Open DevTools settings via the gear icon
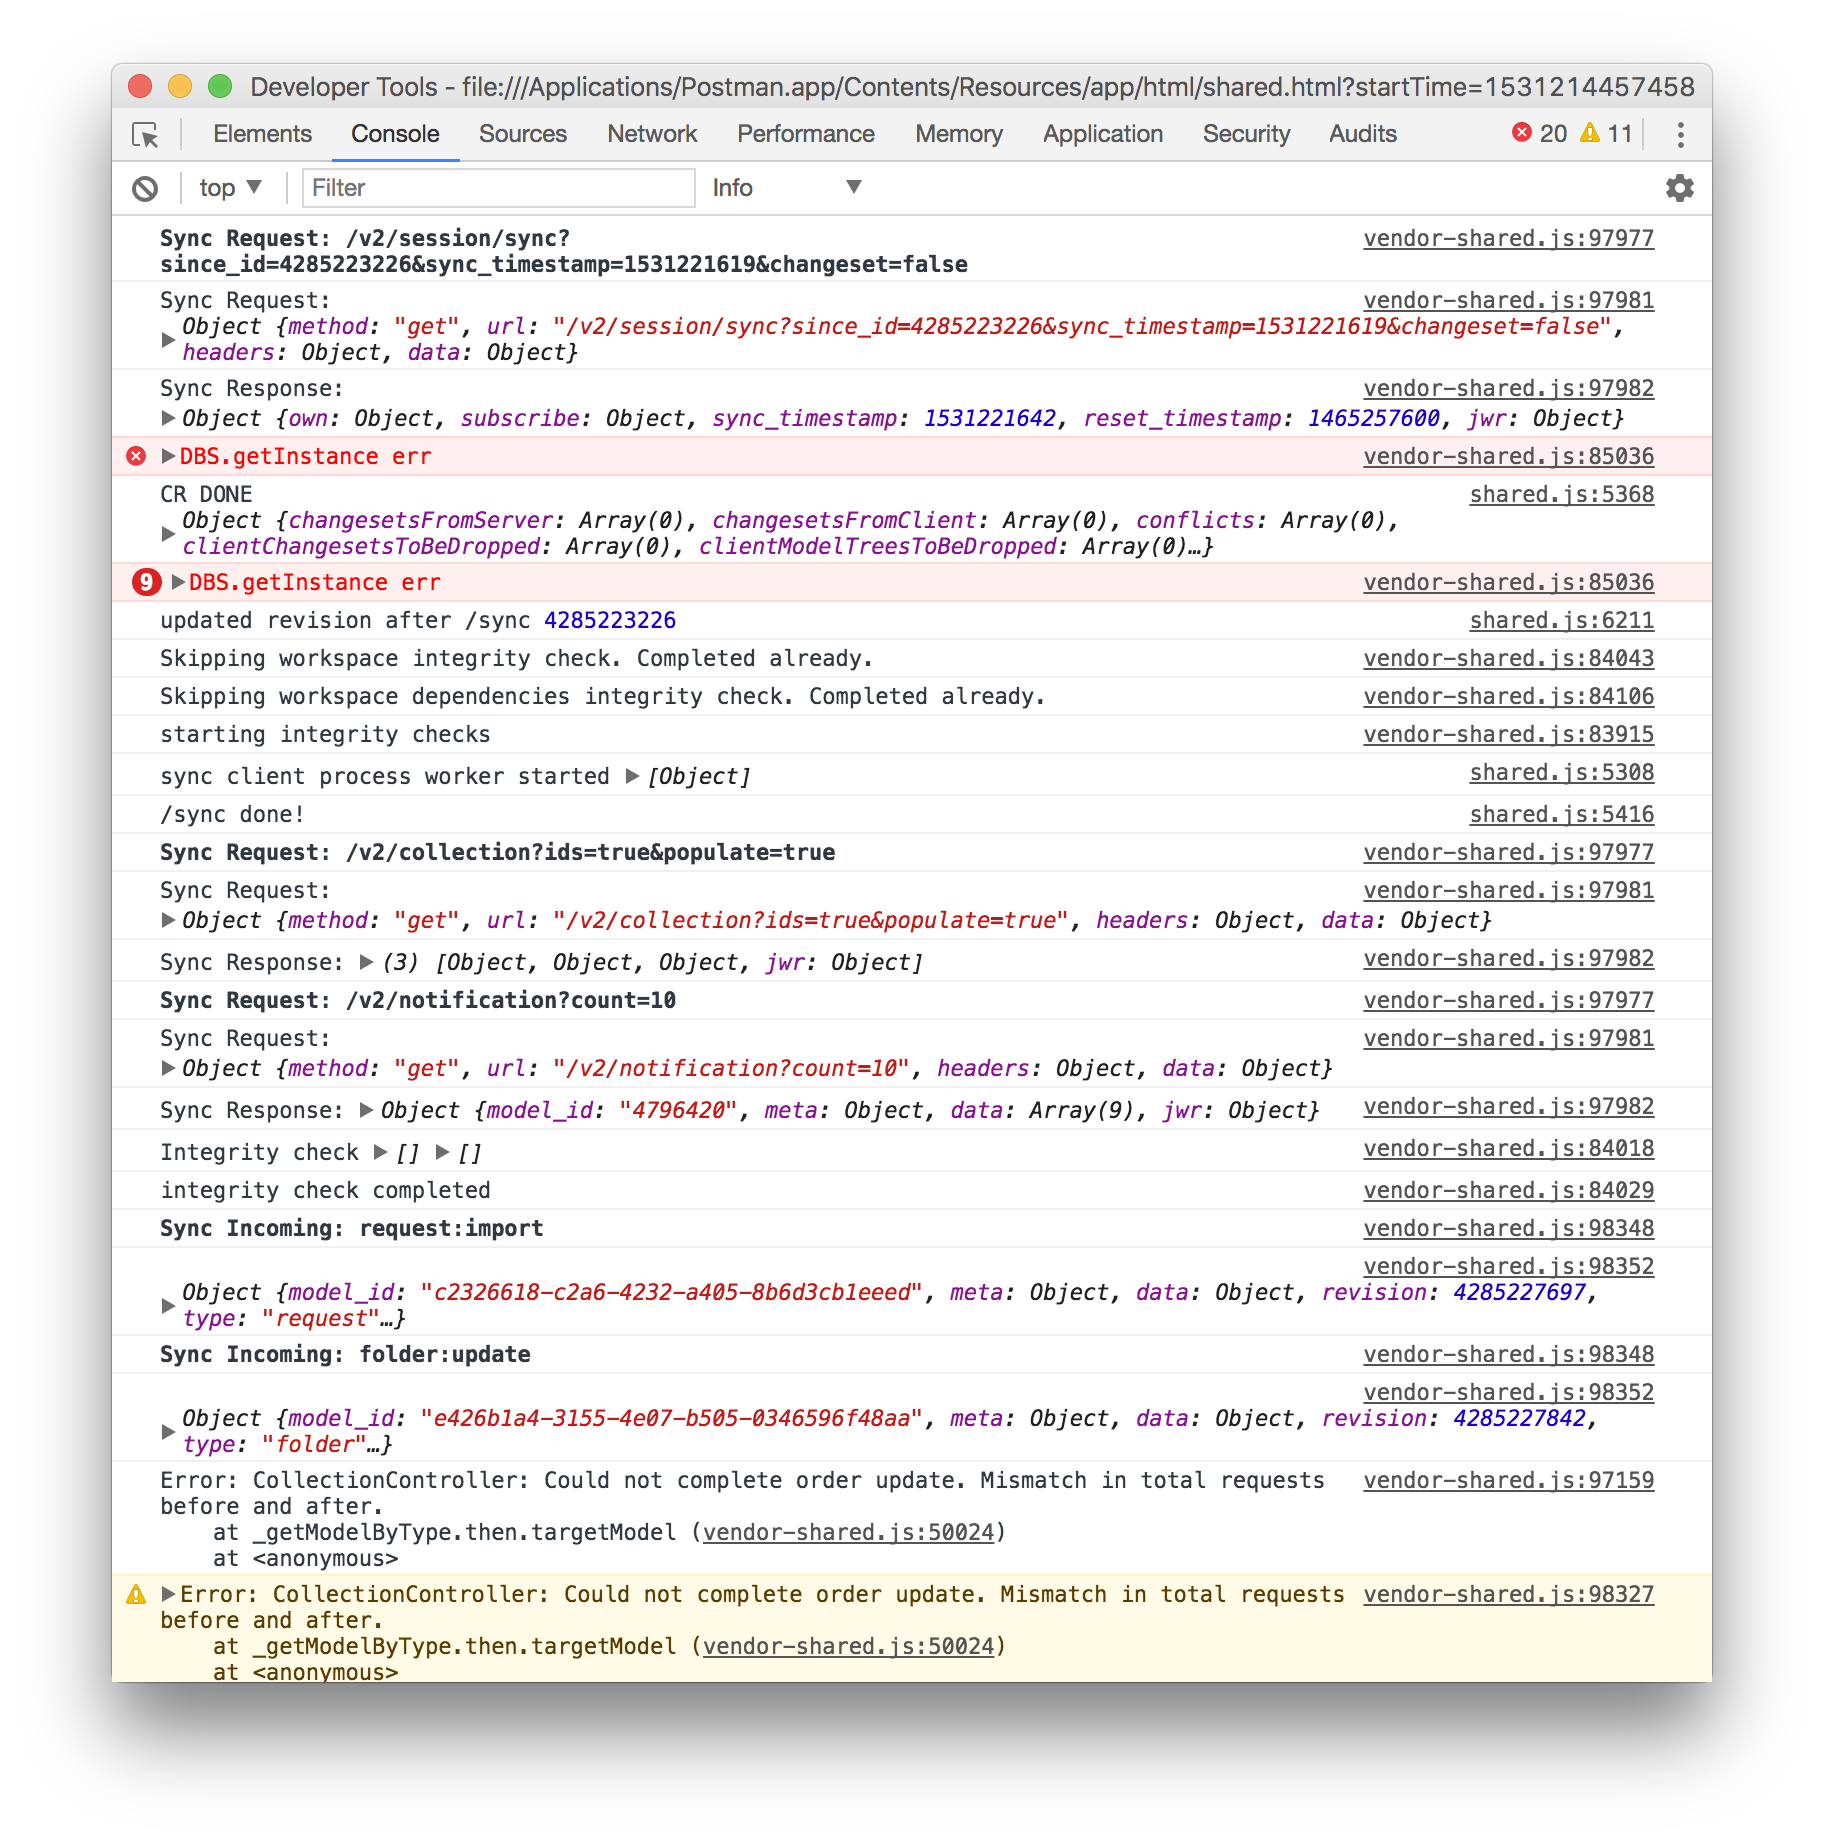The width and height of the screenshot is (1824, 1842). pos(1679,187)
